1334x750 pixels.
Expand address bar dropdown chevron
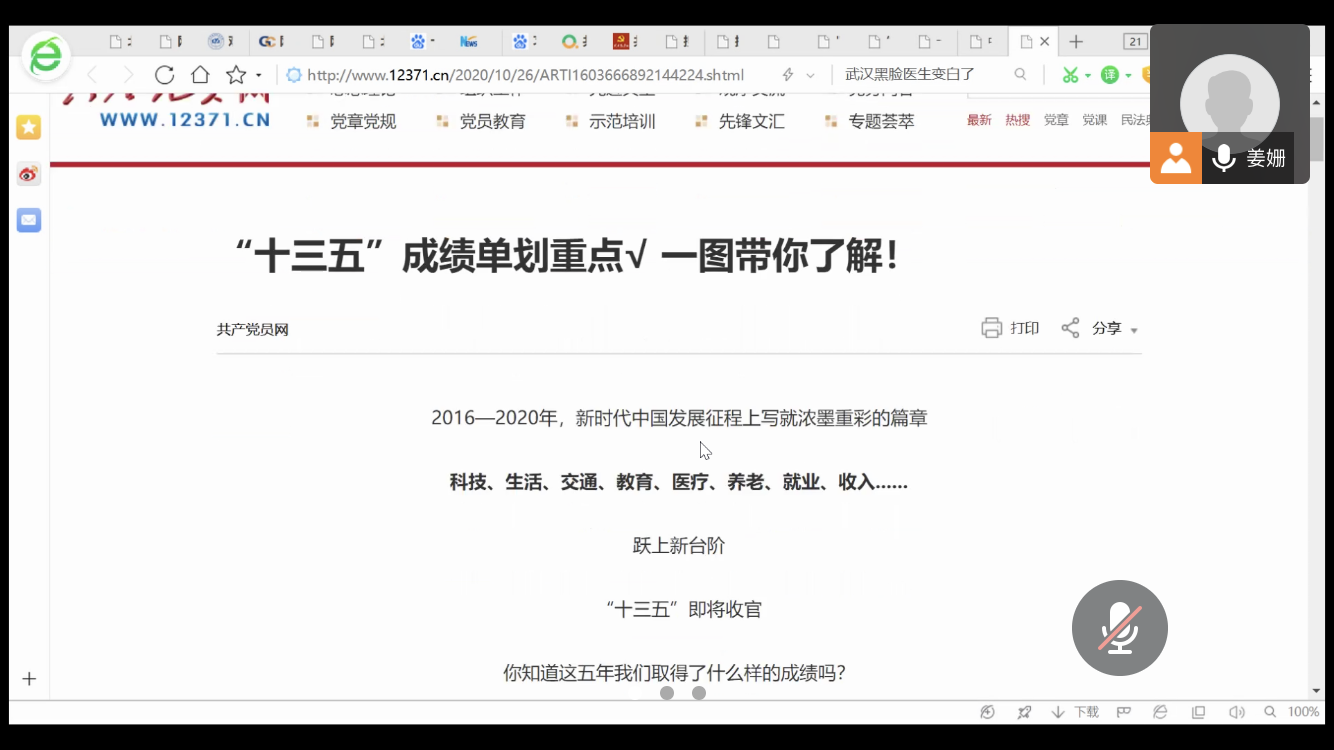point(810,75)
